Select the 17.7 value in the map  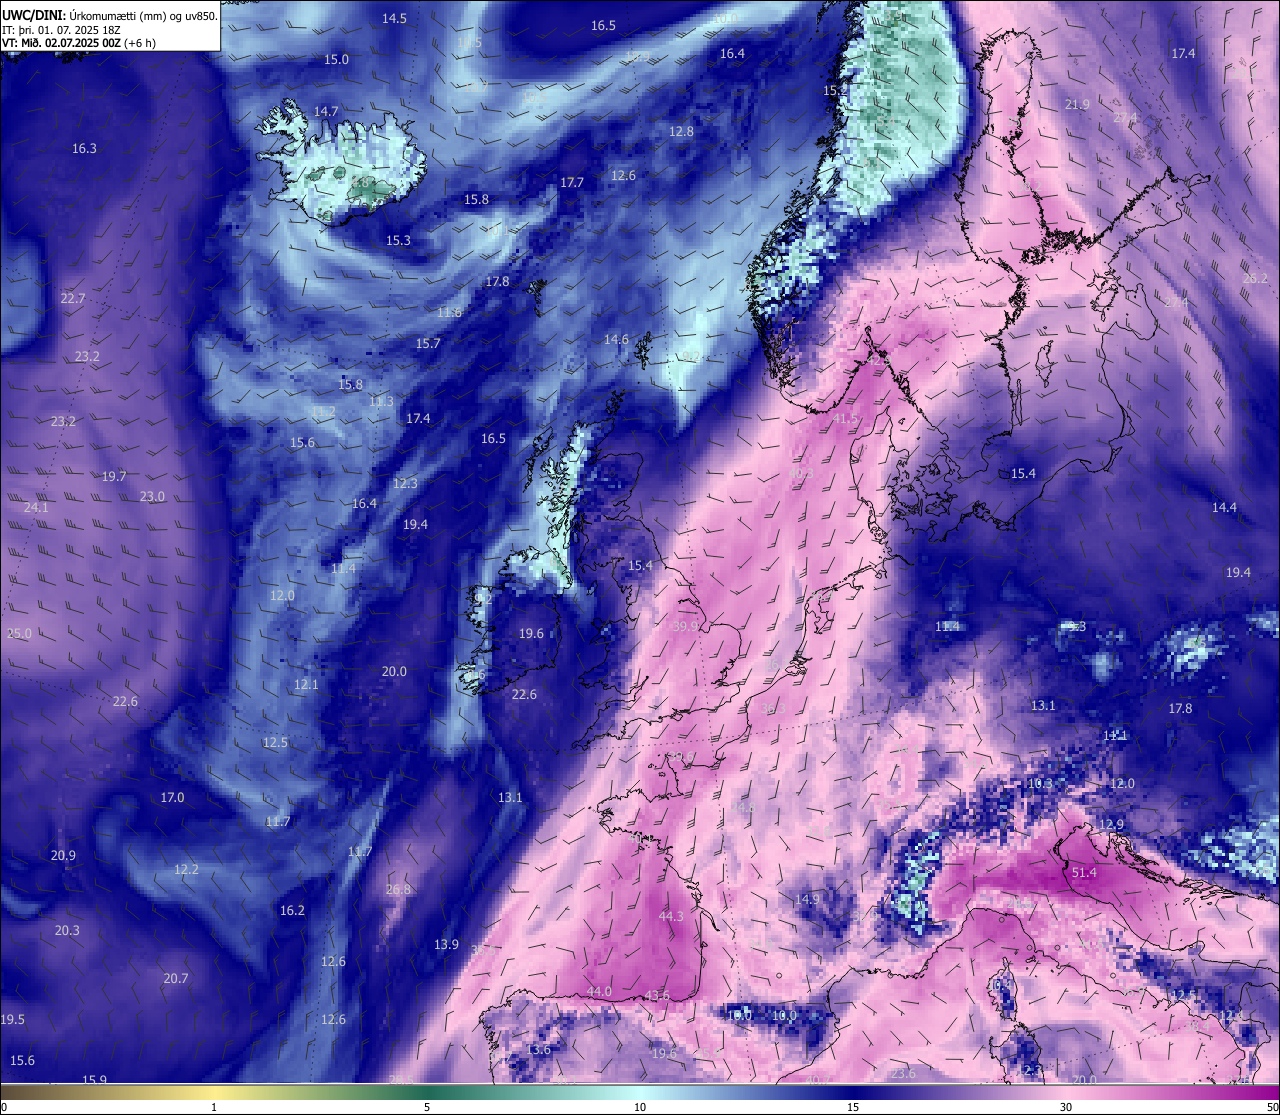572,183
